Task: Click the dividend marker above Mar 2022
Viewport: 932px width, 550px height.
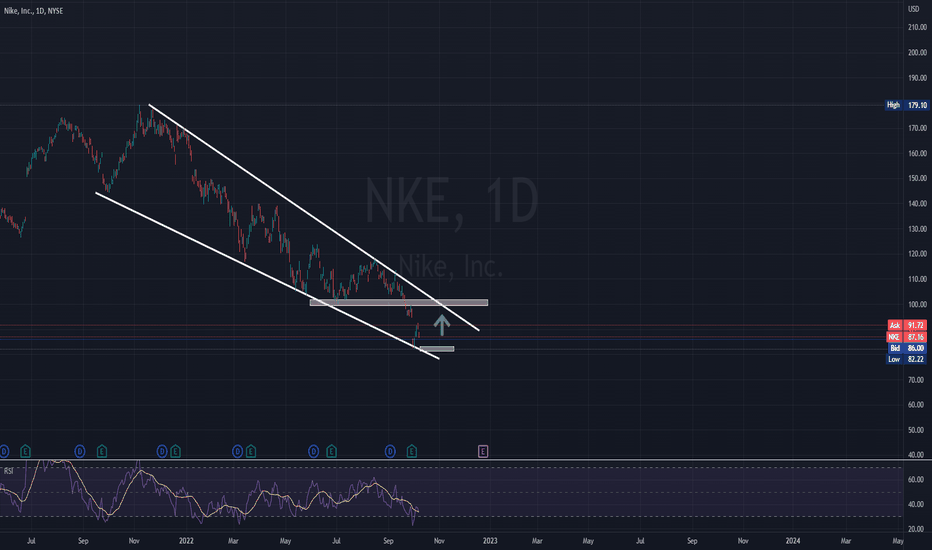Action: coord(237,451)
